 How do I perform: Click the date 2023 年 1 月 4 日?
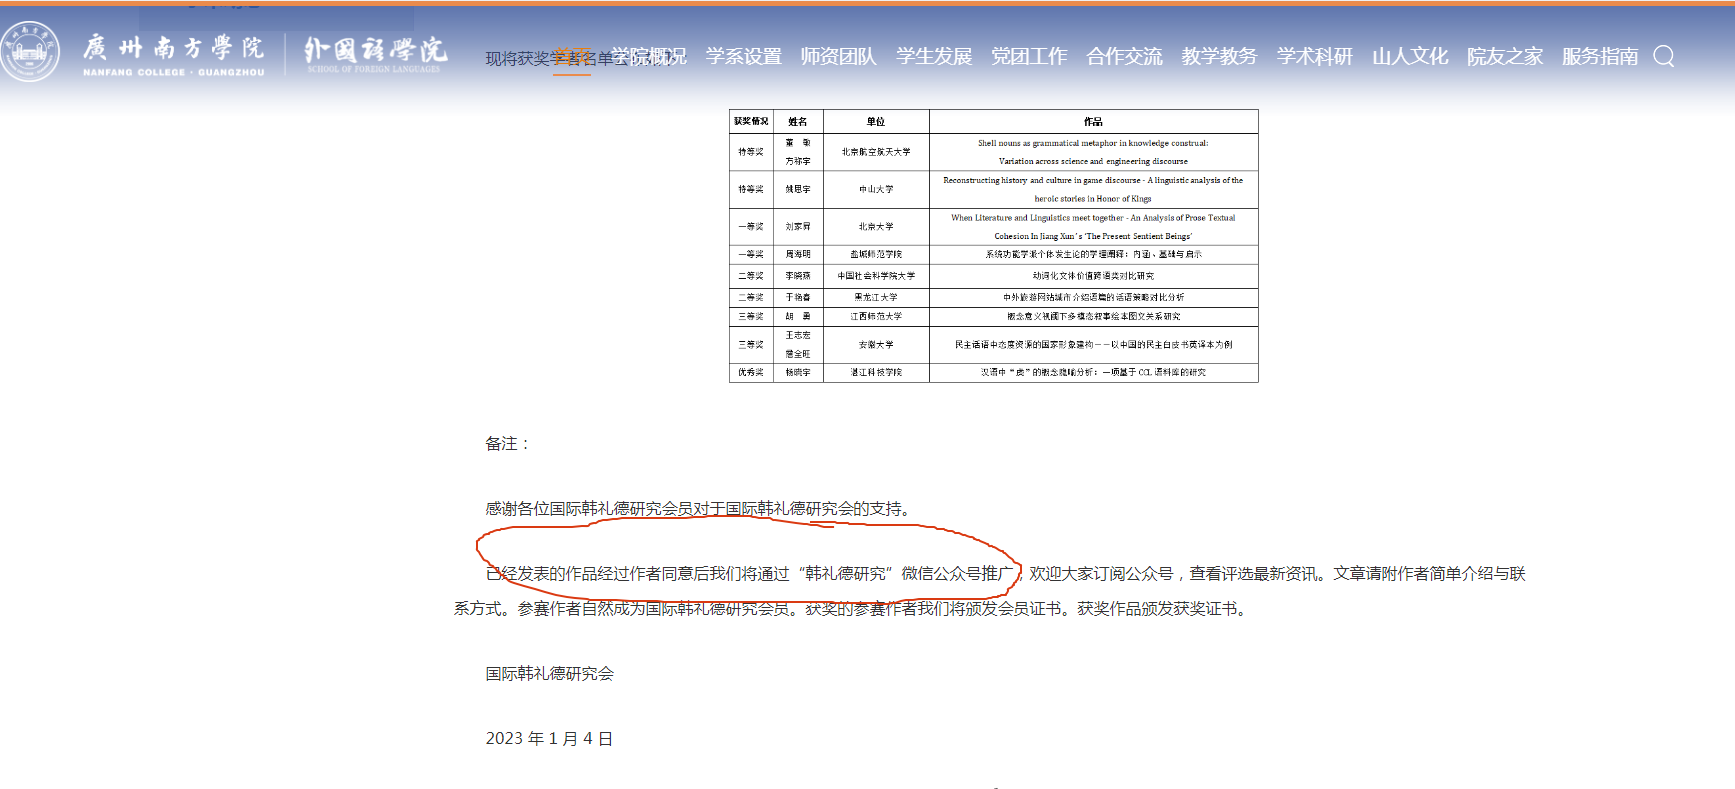(x=549, y=739)
